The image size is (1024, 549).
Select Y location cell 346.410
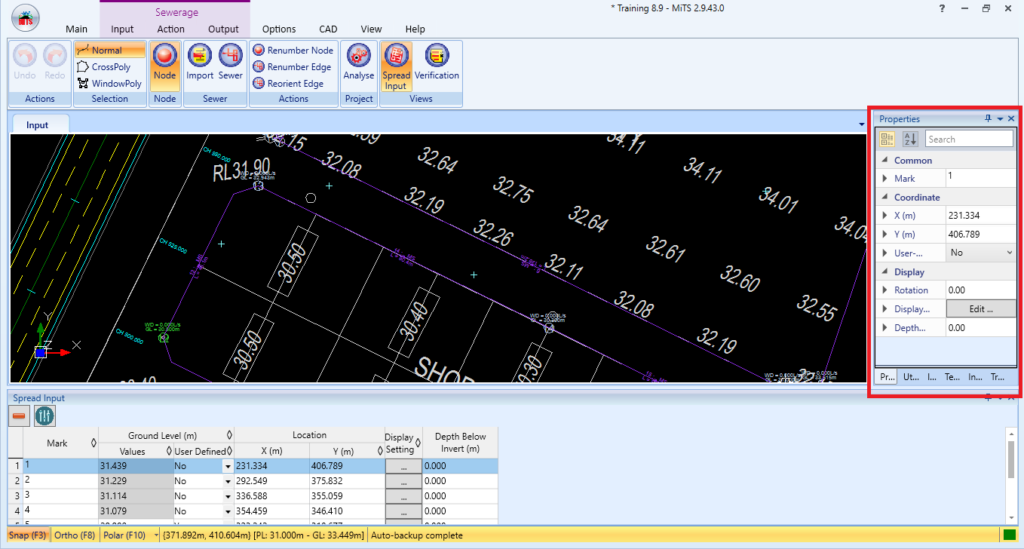point(347,511)
